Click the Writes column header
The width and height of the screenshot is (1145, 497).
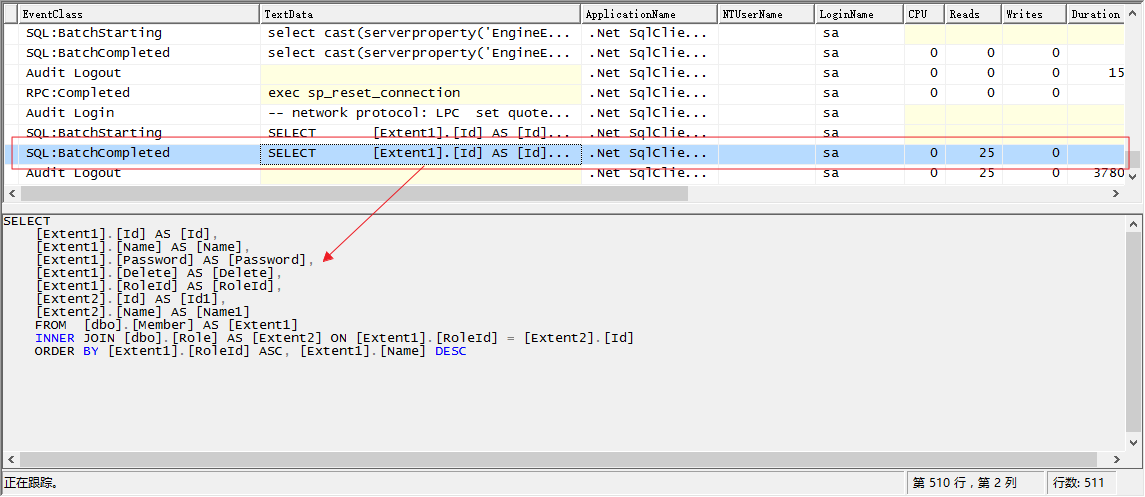1034,14
